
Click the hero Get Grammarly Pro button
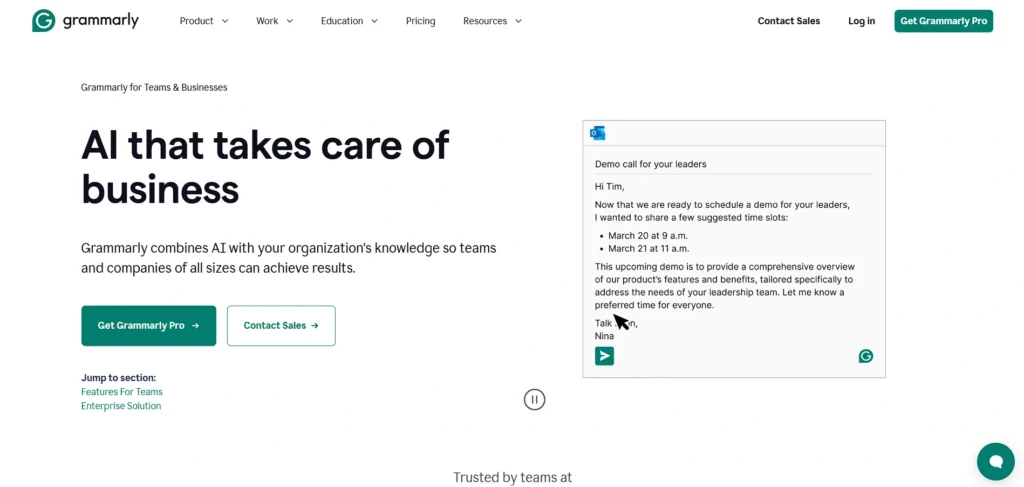click(148, 325)
